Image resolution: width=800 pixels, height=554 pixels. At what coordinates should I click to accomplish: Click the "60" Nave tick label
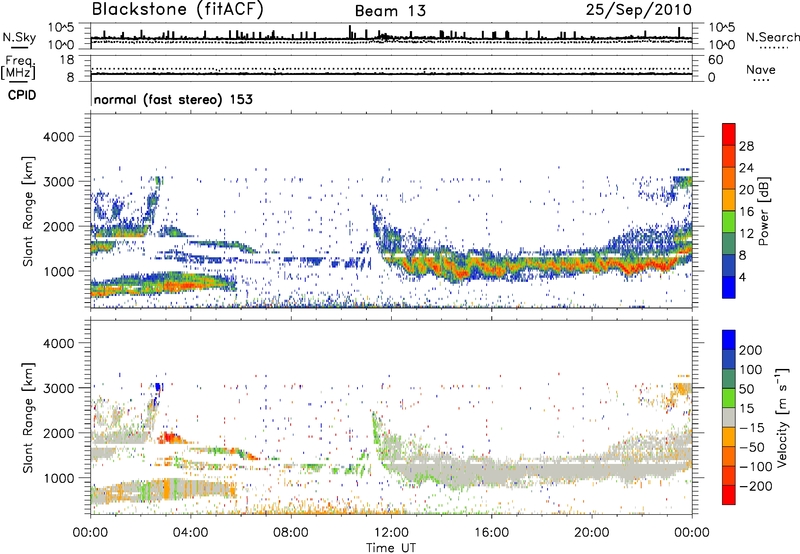(x=716, y=60)
